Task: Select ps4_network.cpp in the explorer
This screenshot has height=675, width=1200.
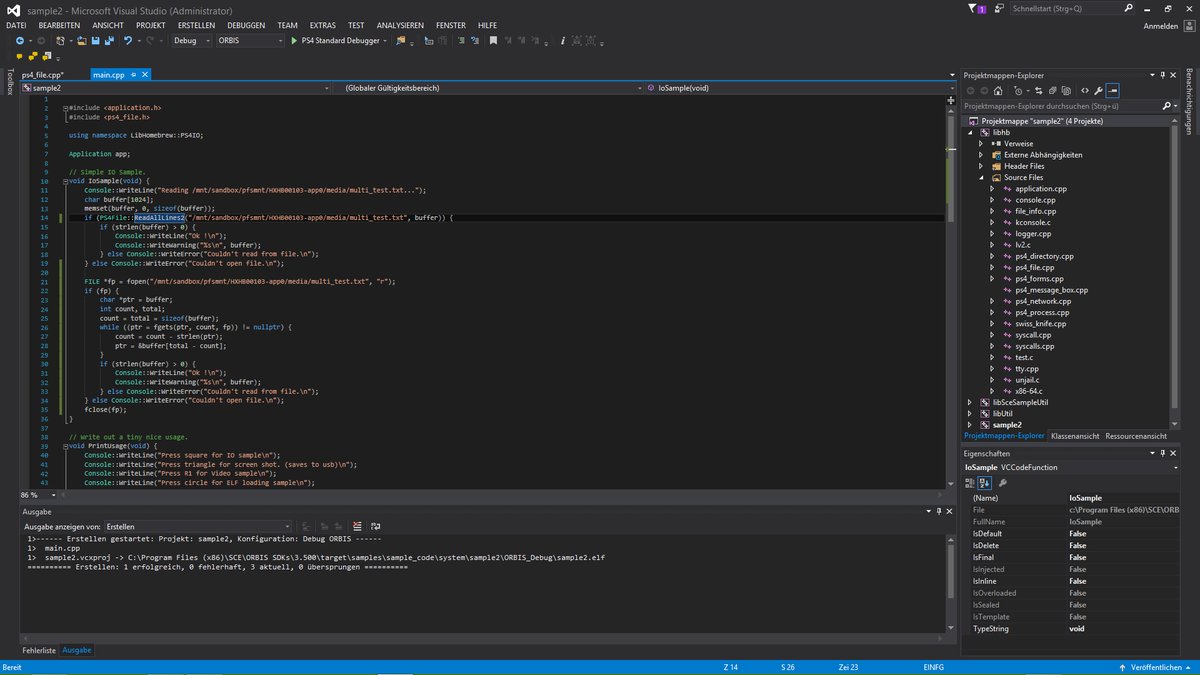Action: (x=1042, y=301)
